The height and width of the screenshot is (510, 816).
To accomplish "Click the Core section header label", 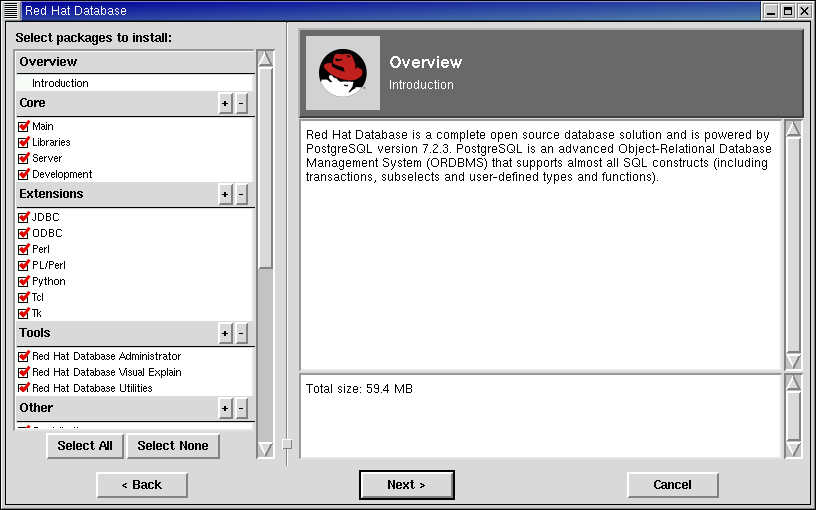I will click(32, 103).
